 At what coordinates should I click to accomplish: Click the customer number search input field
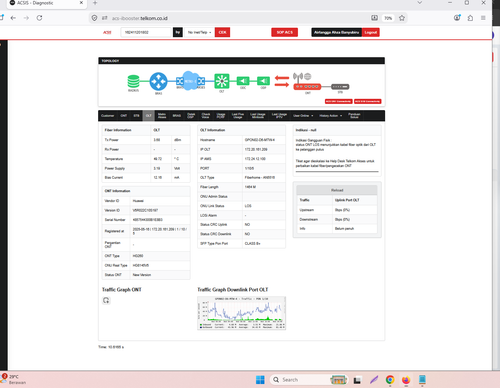coord(146,32)
